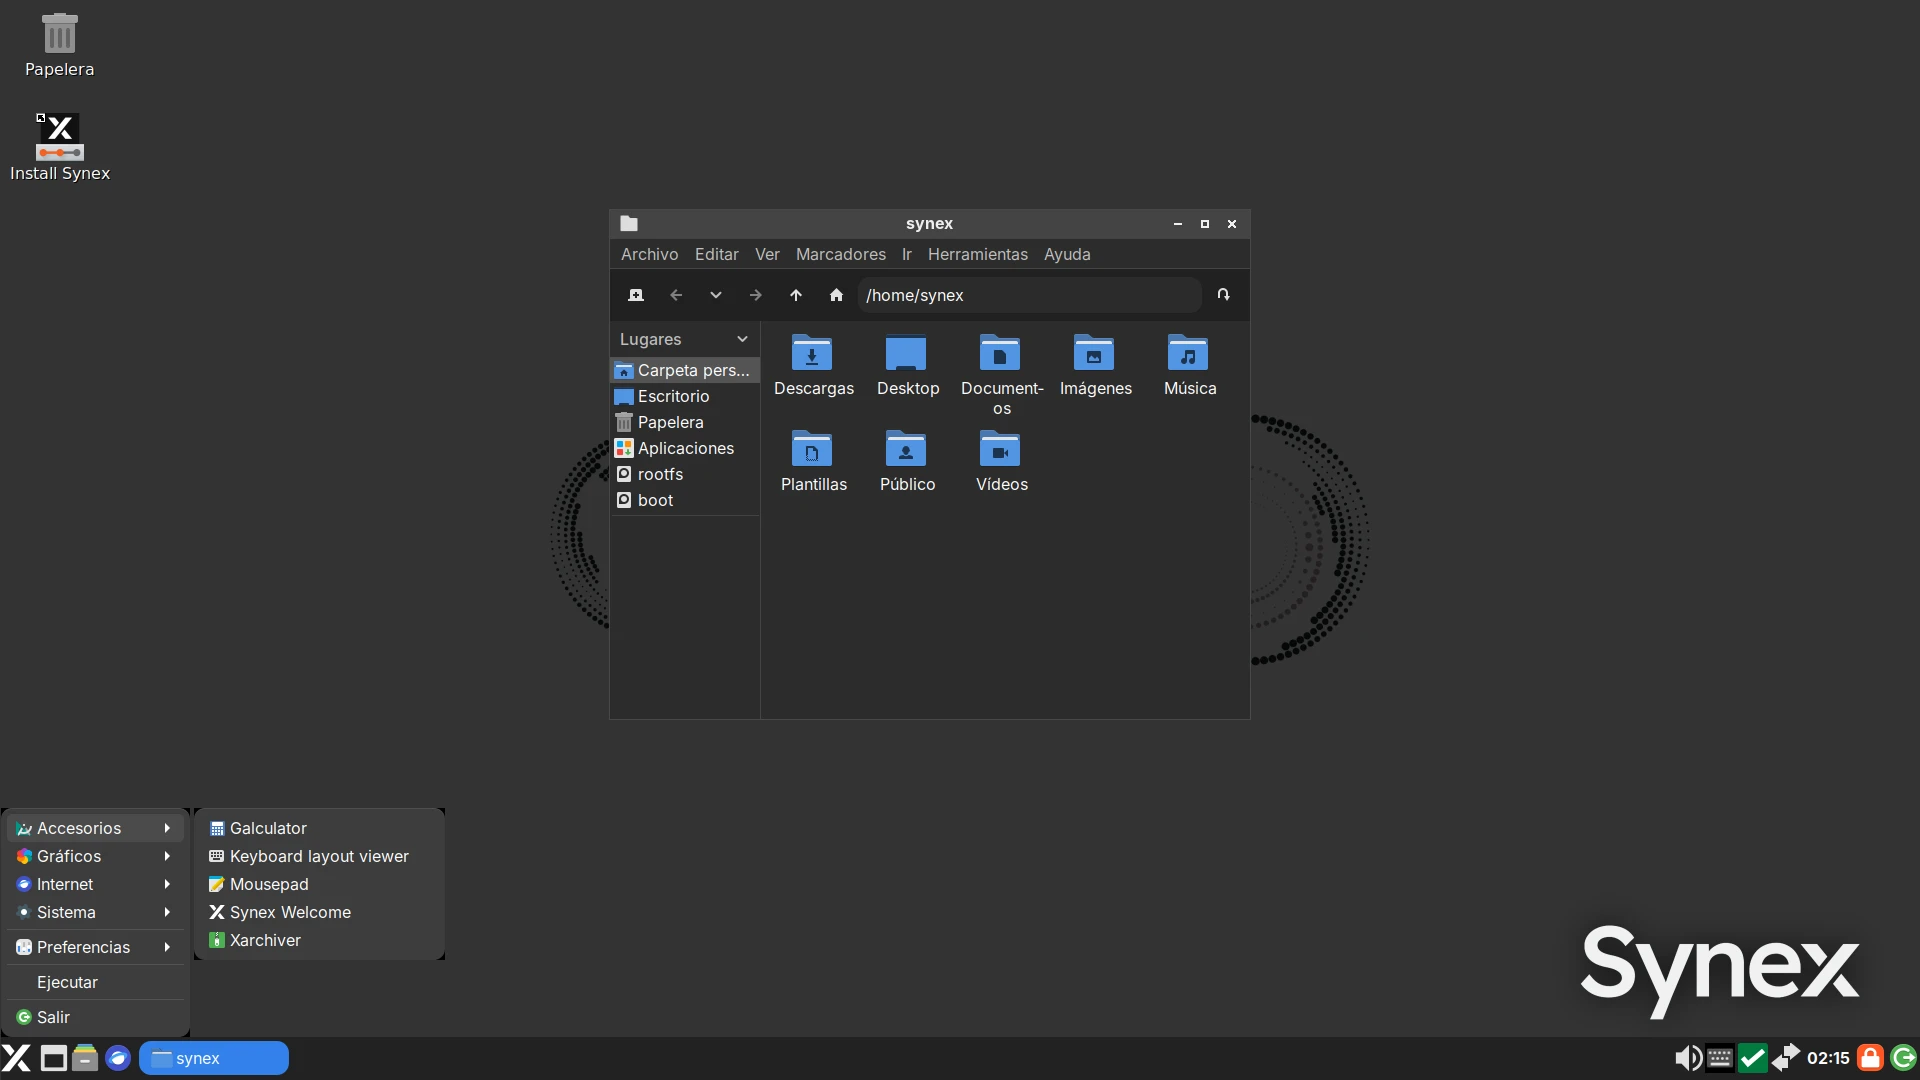Screen dimensions: 1920x1080
Task: Open the Ver menu
Action: 767,254
